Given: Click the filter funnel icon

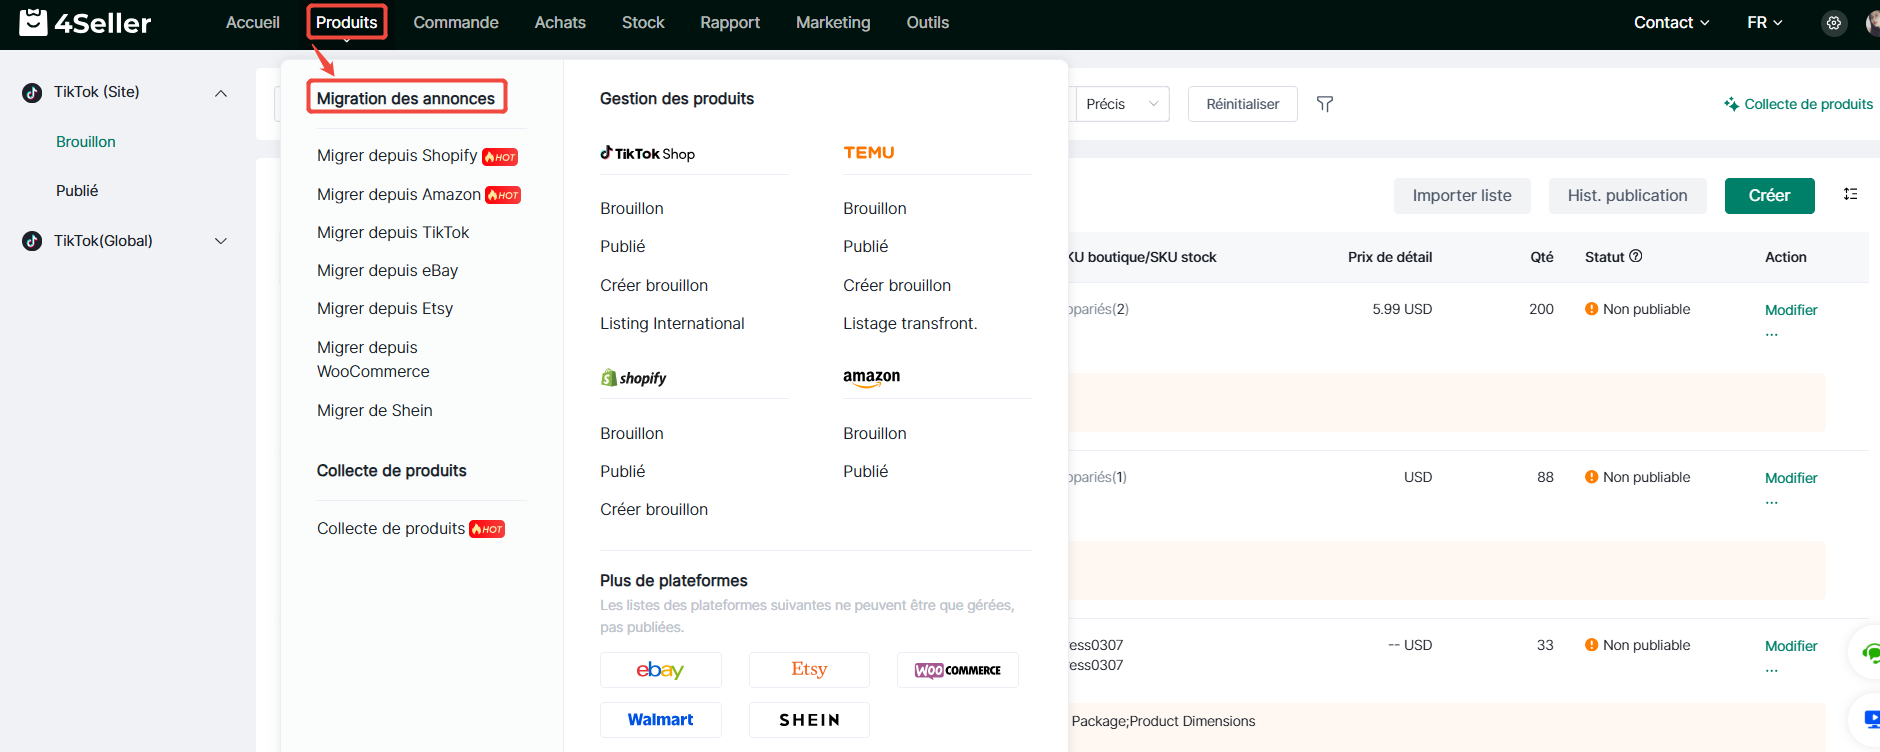Looking at the screenshot, I should pos(1325,104).
